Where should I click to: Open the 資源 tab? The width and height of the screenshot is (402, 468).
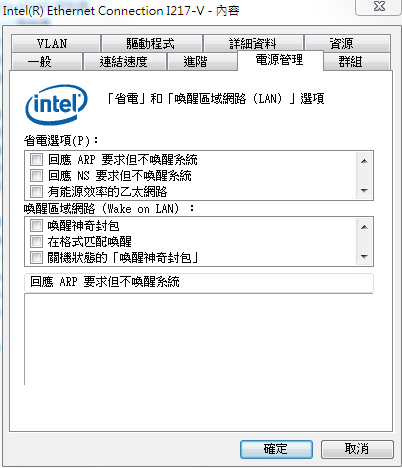tap(347, 43)
